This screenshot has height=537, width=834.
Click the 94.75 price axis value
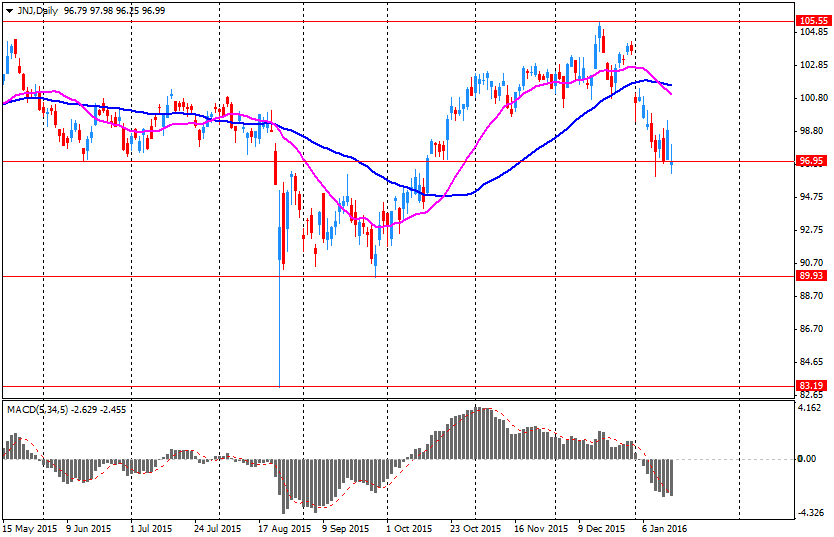tap(812, 197)
